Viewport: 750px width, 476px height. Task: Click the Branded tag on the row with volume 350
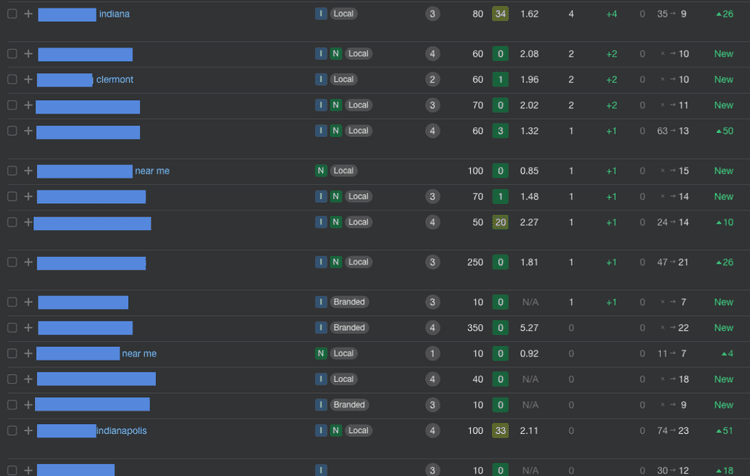tap(349, 328)
